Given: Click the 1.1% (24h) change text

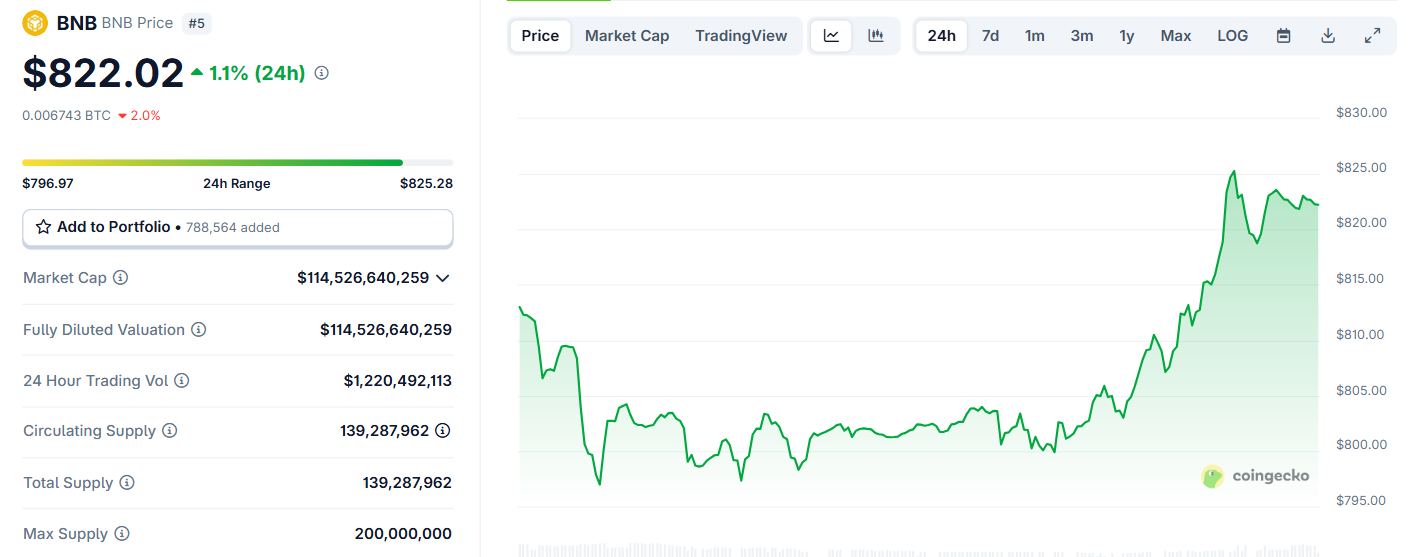Looking at the screenshot, I should [257, 73].
